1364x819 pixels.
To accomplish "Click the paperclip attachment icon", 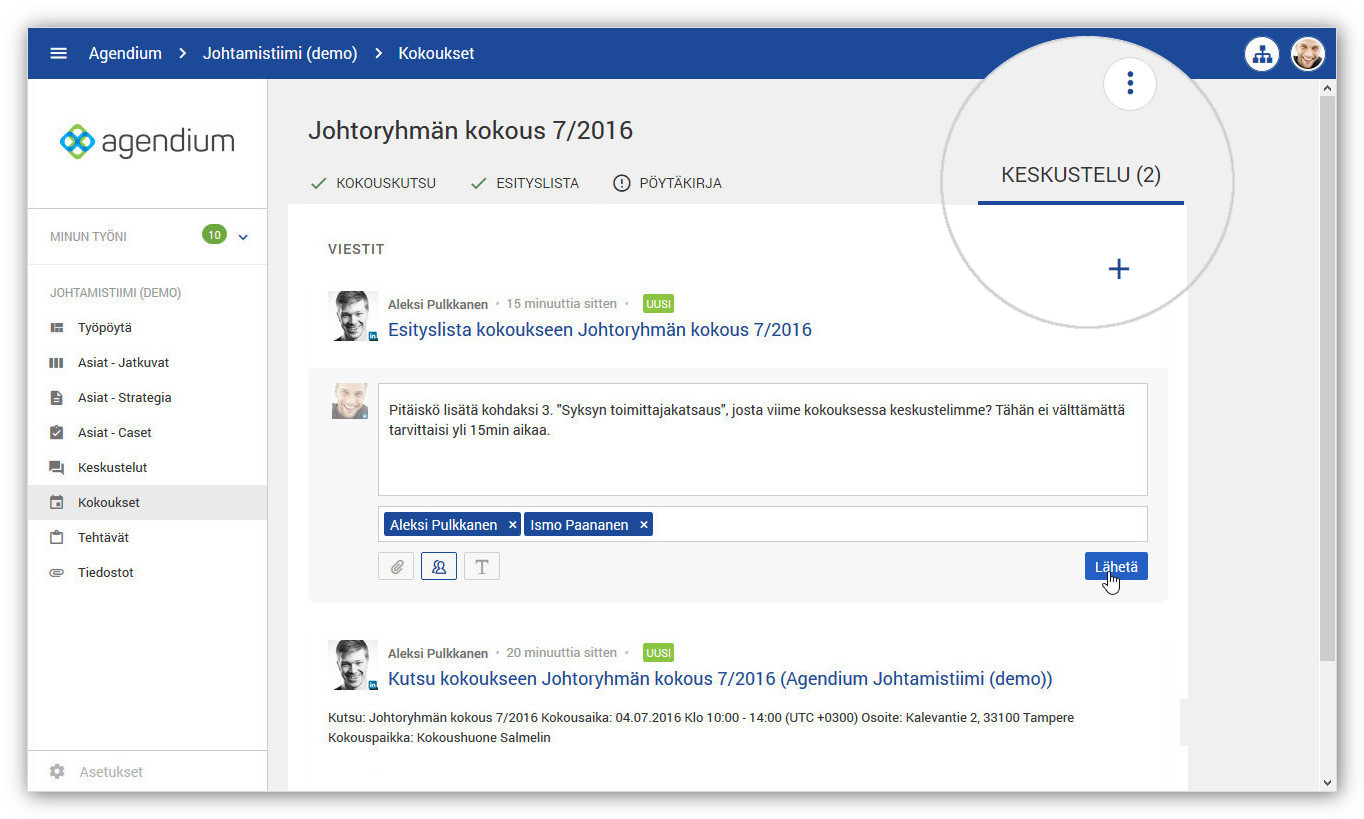I will (x=396, y=567).
